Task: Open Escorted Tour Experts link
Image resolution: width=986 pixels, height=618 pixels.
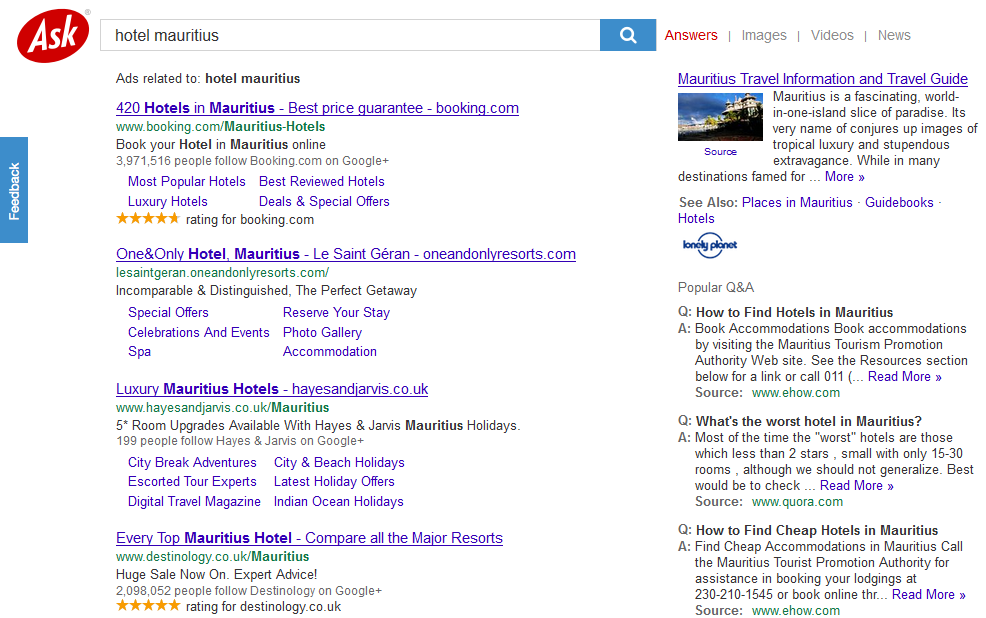Action: pyautogui.click(x=192, y=482)
